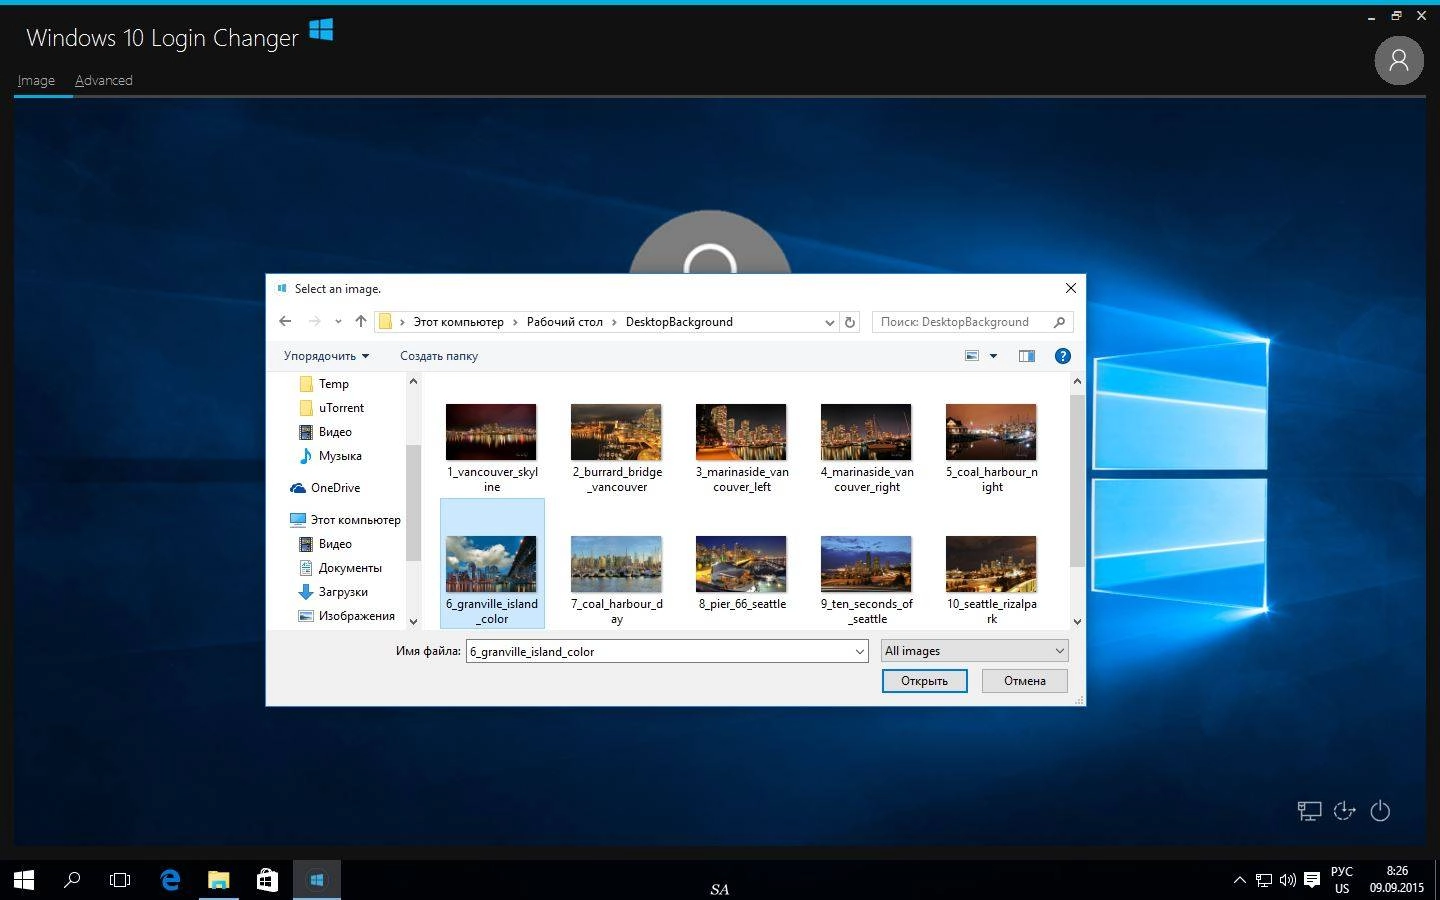Open taskbar search
The width and height of the screenshot is (1440, 900).
pos(72,880)
